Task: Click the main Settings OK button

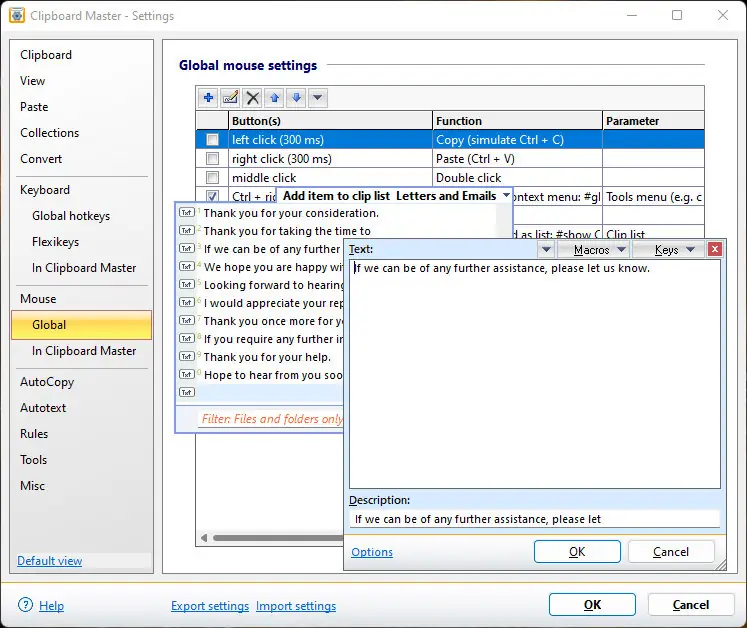Action: point(592,605)
